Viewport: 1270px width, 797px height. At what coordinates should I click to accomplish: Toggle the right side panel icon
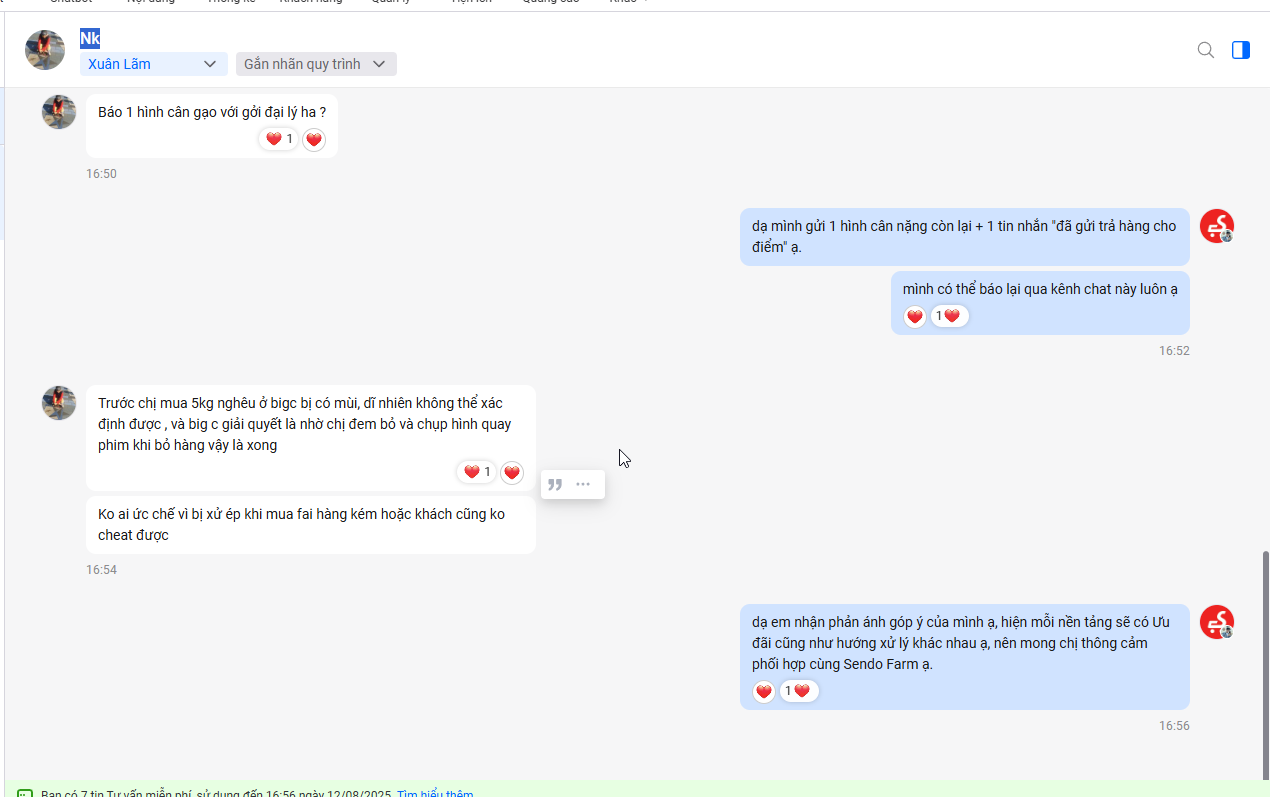pyautogui.click(x=1241, y=50)
